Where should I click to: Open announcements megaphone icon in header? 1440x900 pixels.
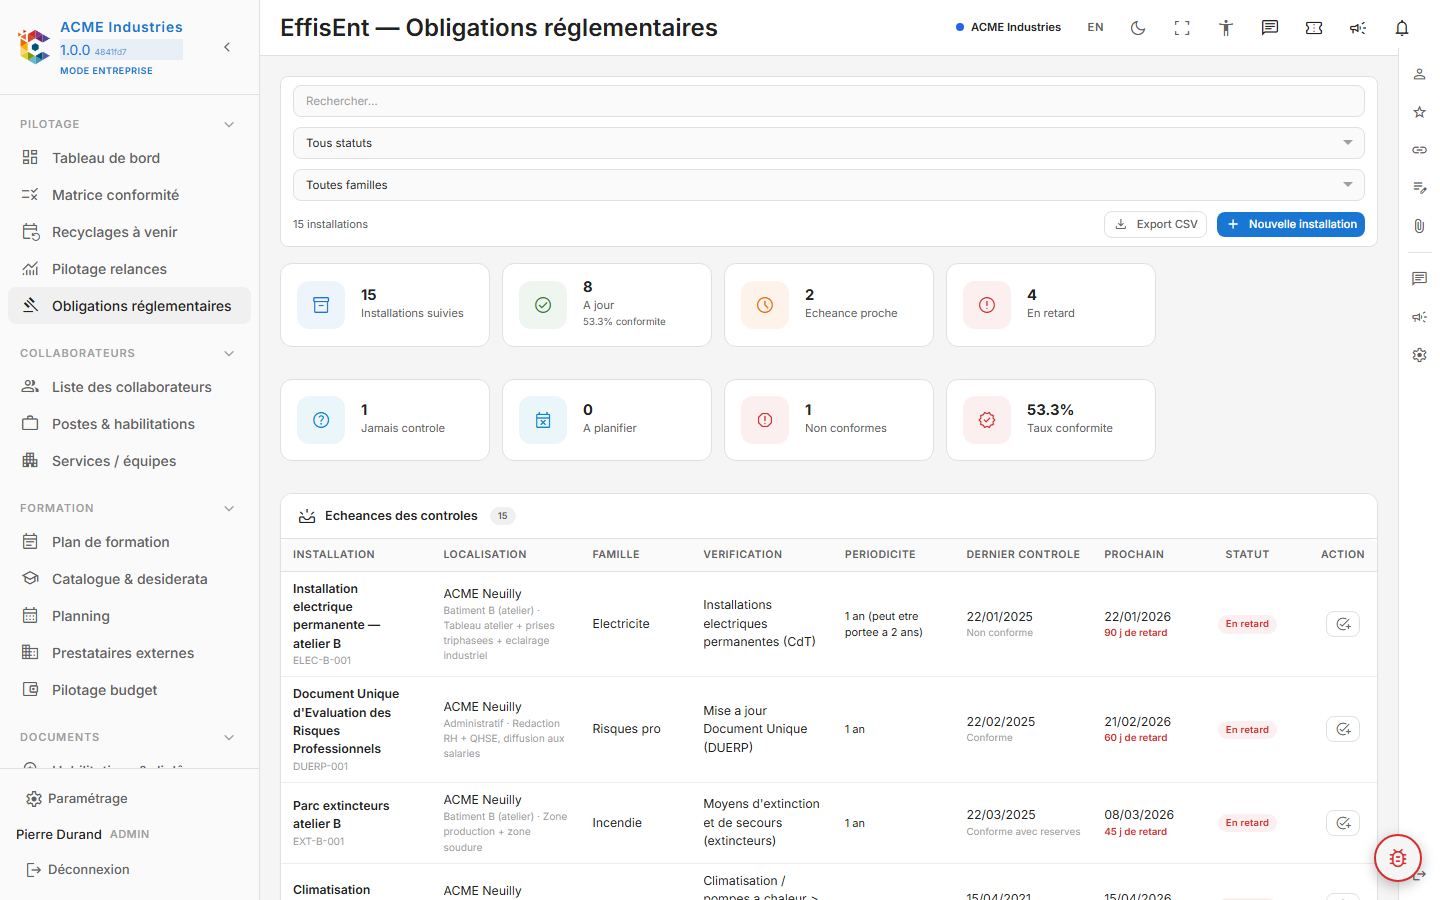1358,28
